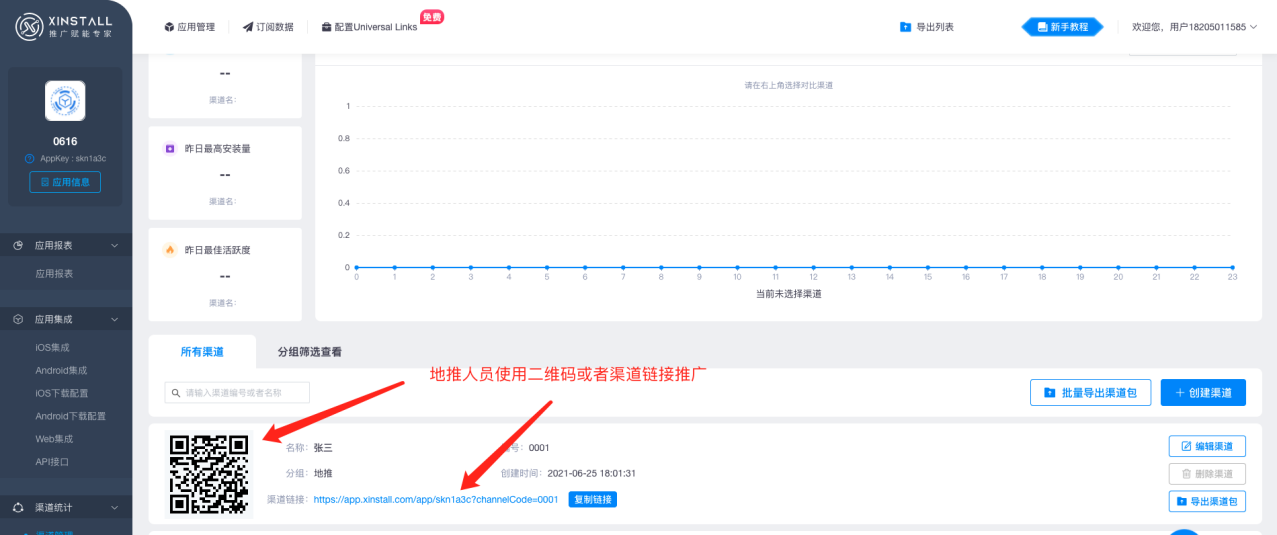Click the 删除渠道 button
1277x535 pixels.
click(x=1207, y=474)
